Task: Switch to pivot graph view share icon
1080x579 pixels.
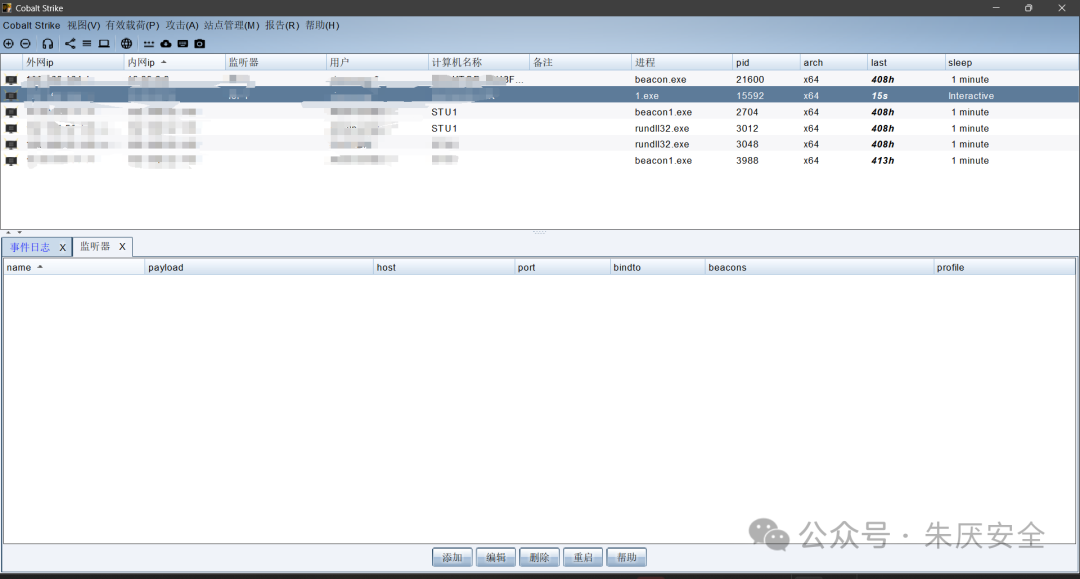Action: (x=70, y=43)
